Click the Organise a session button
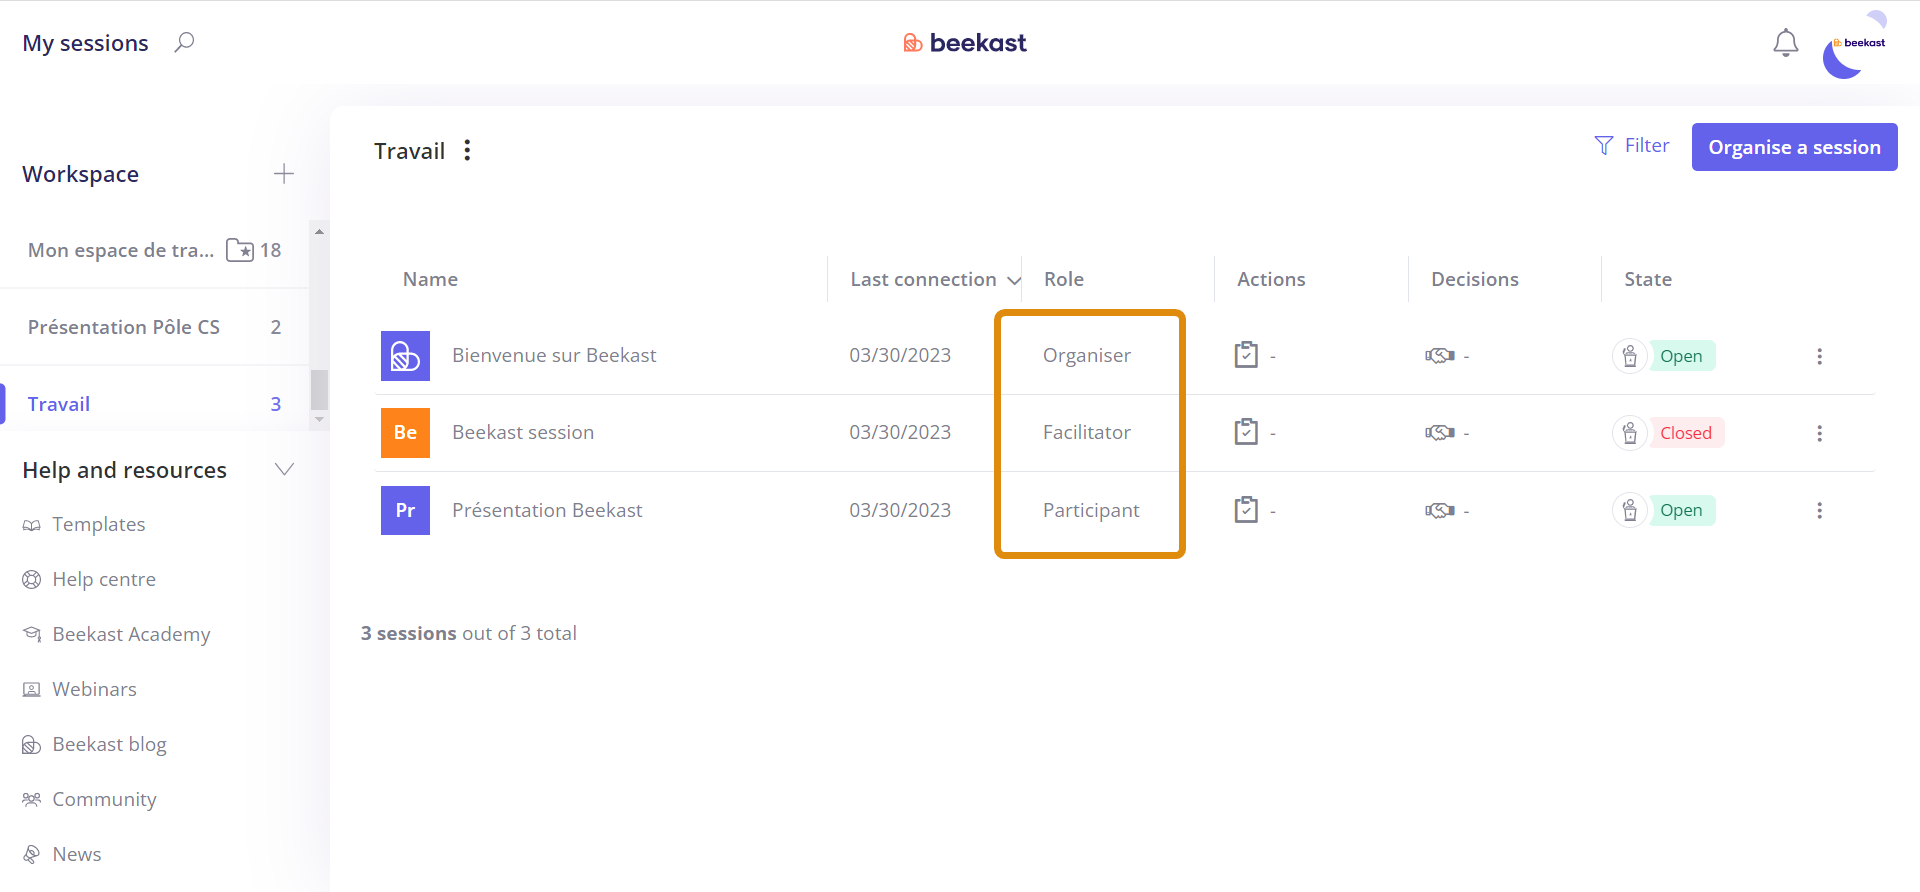The height and width of the screenshot is (892, 1920). point(1794,147)
